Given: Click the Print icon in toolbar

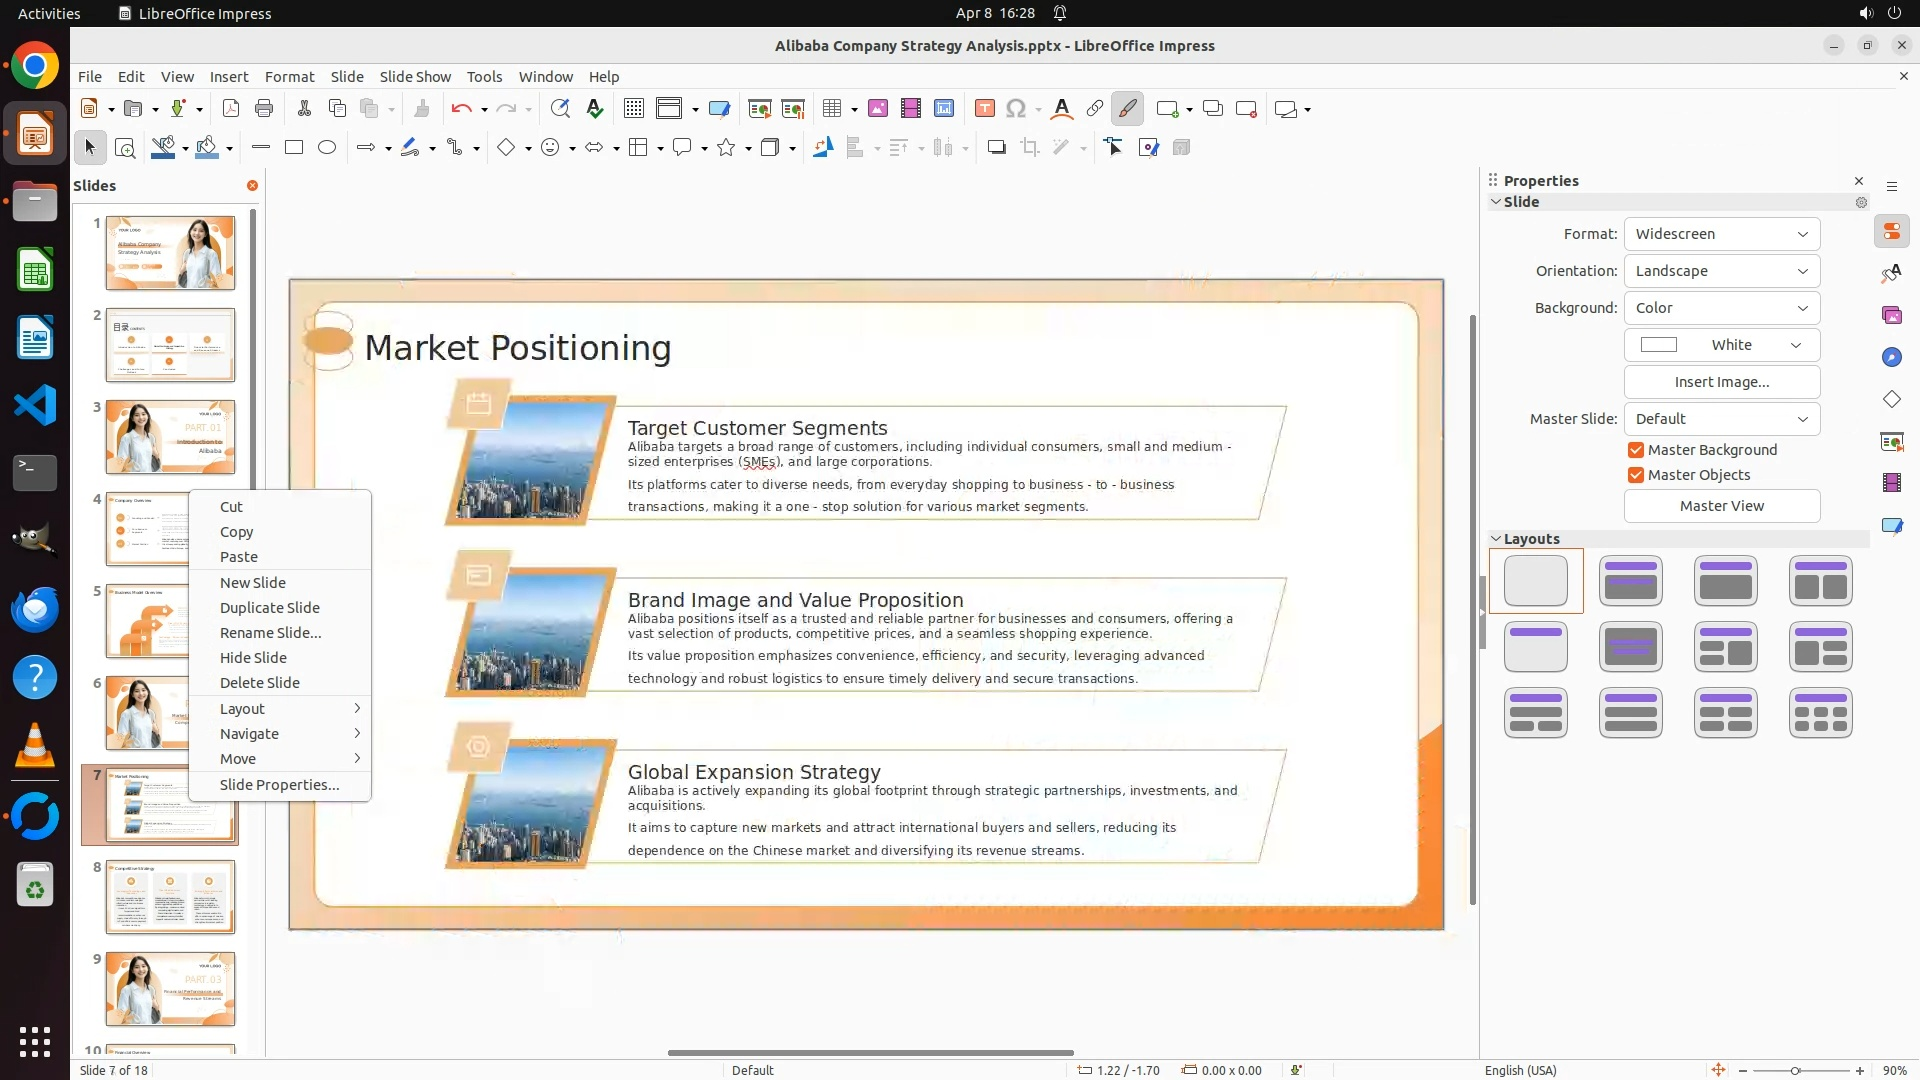Looking at the screenshot, I should click(x=264, y=109).
